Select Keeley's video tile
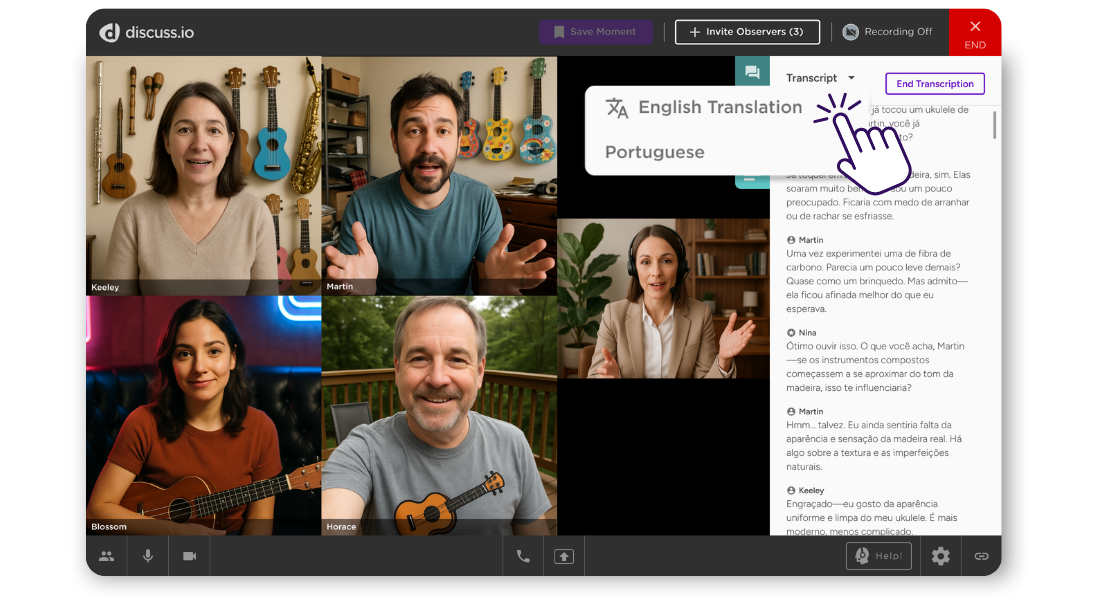 click(203, 175)
